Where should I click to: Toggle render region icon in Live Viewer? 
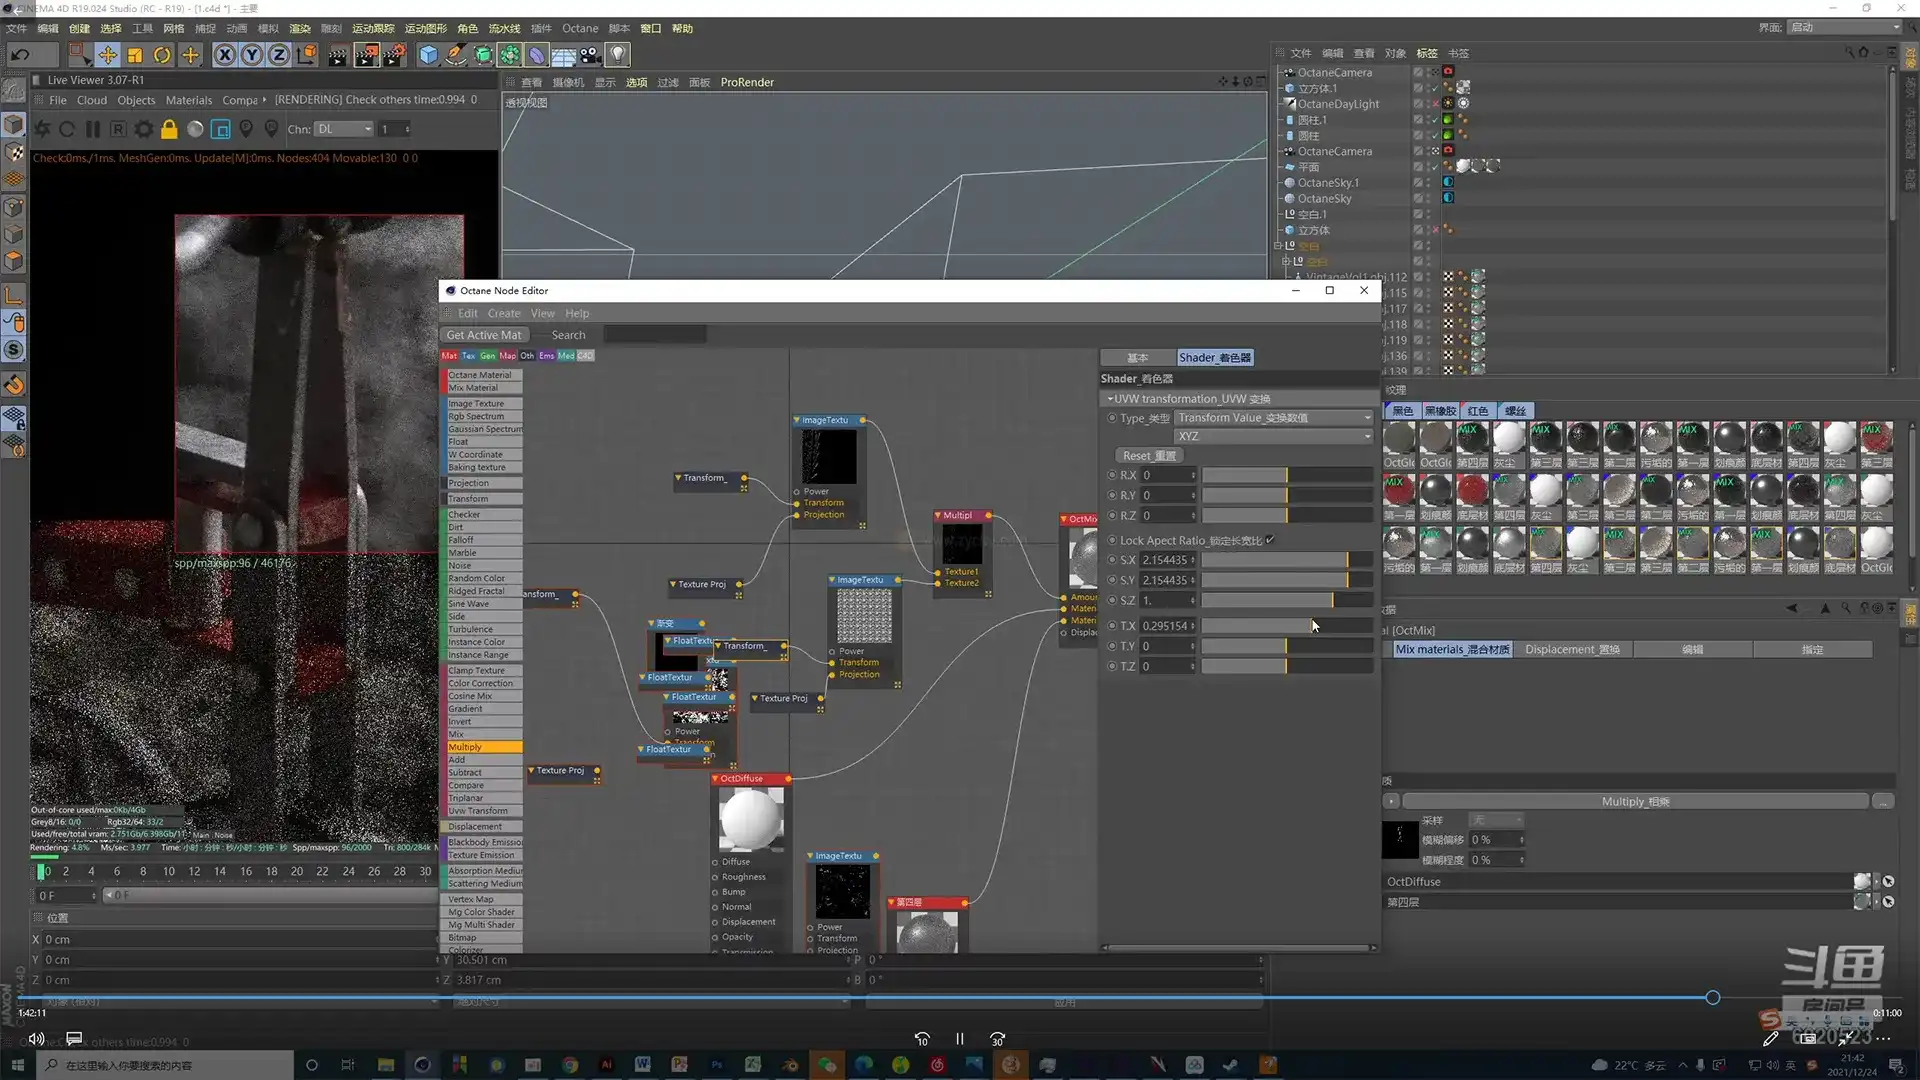[x=221, y=129]
